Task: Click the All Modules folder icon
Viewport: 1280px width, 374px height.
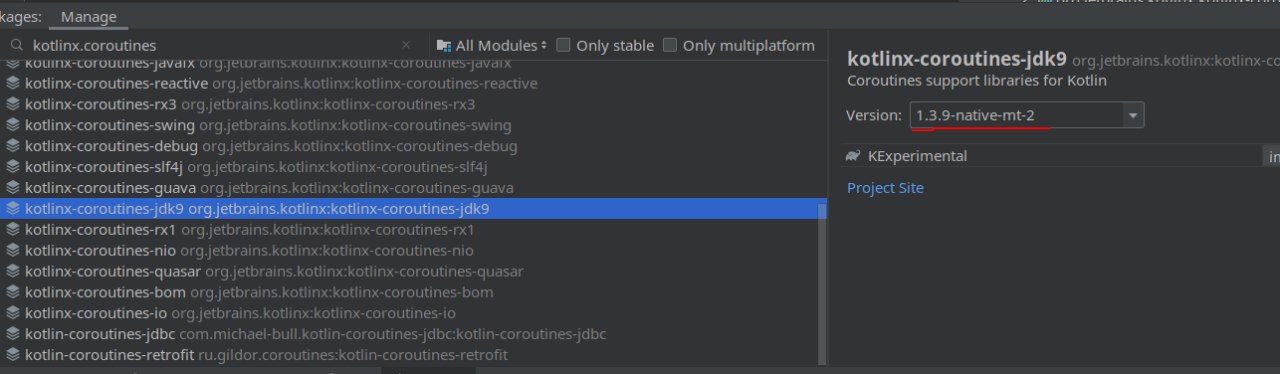Action: tap(444, 45)
